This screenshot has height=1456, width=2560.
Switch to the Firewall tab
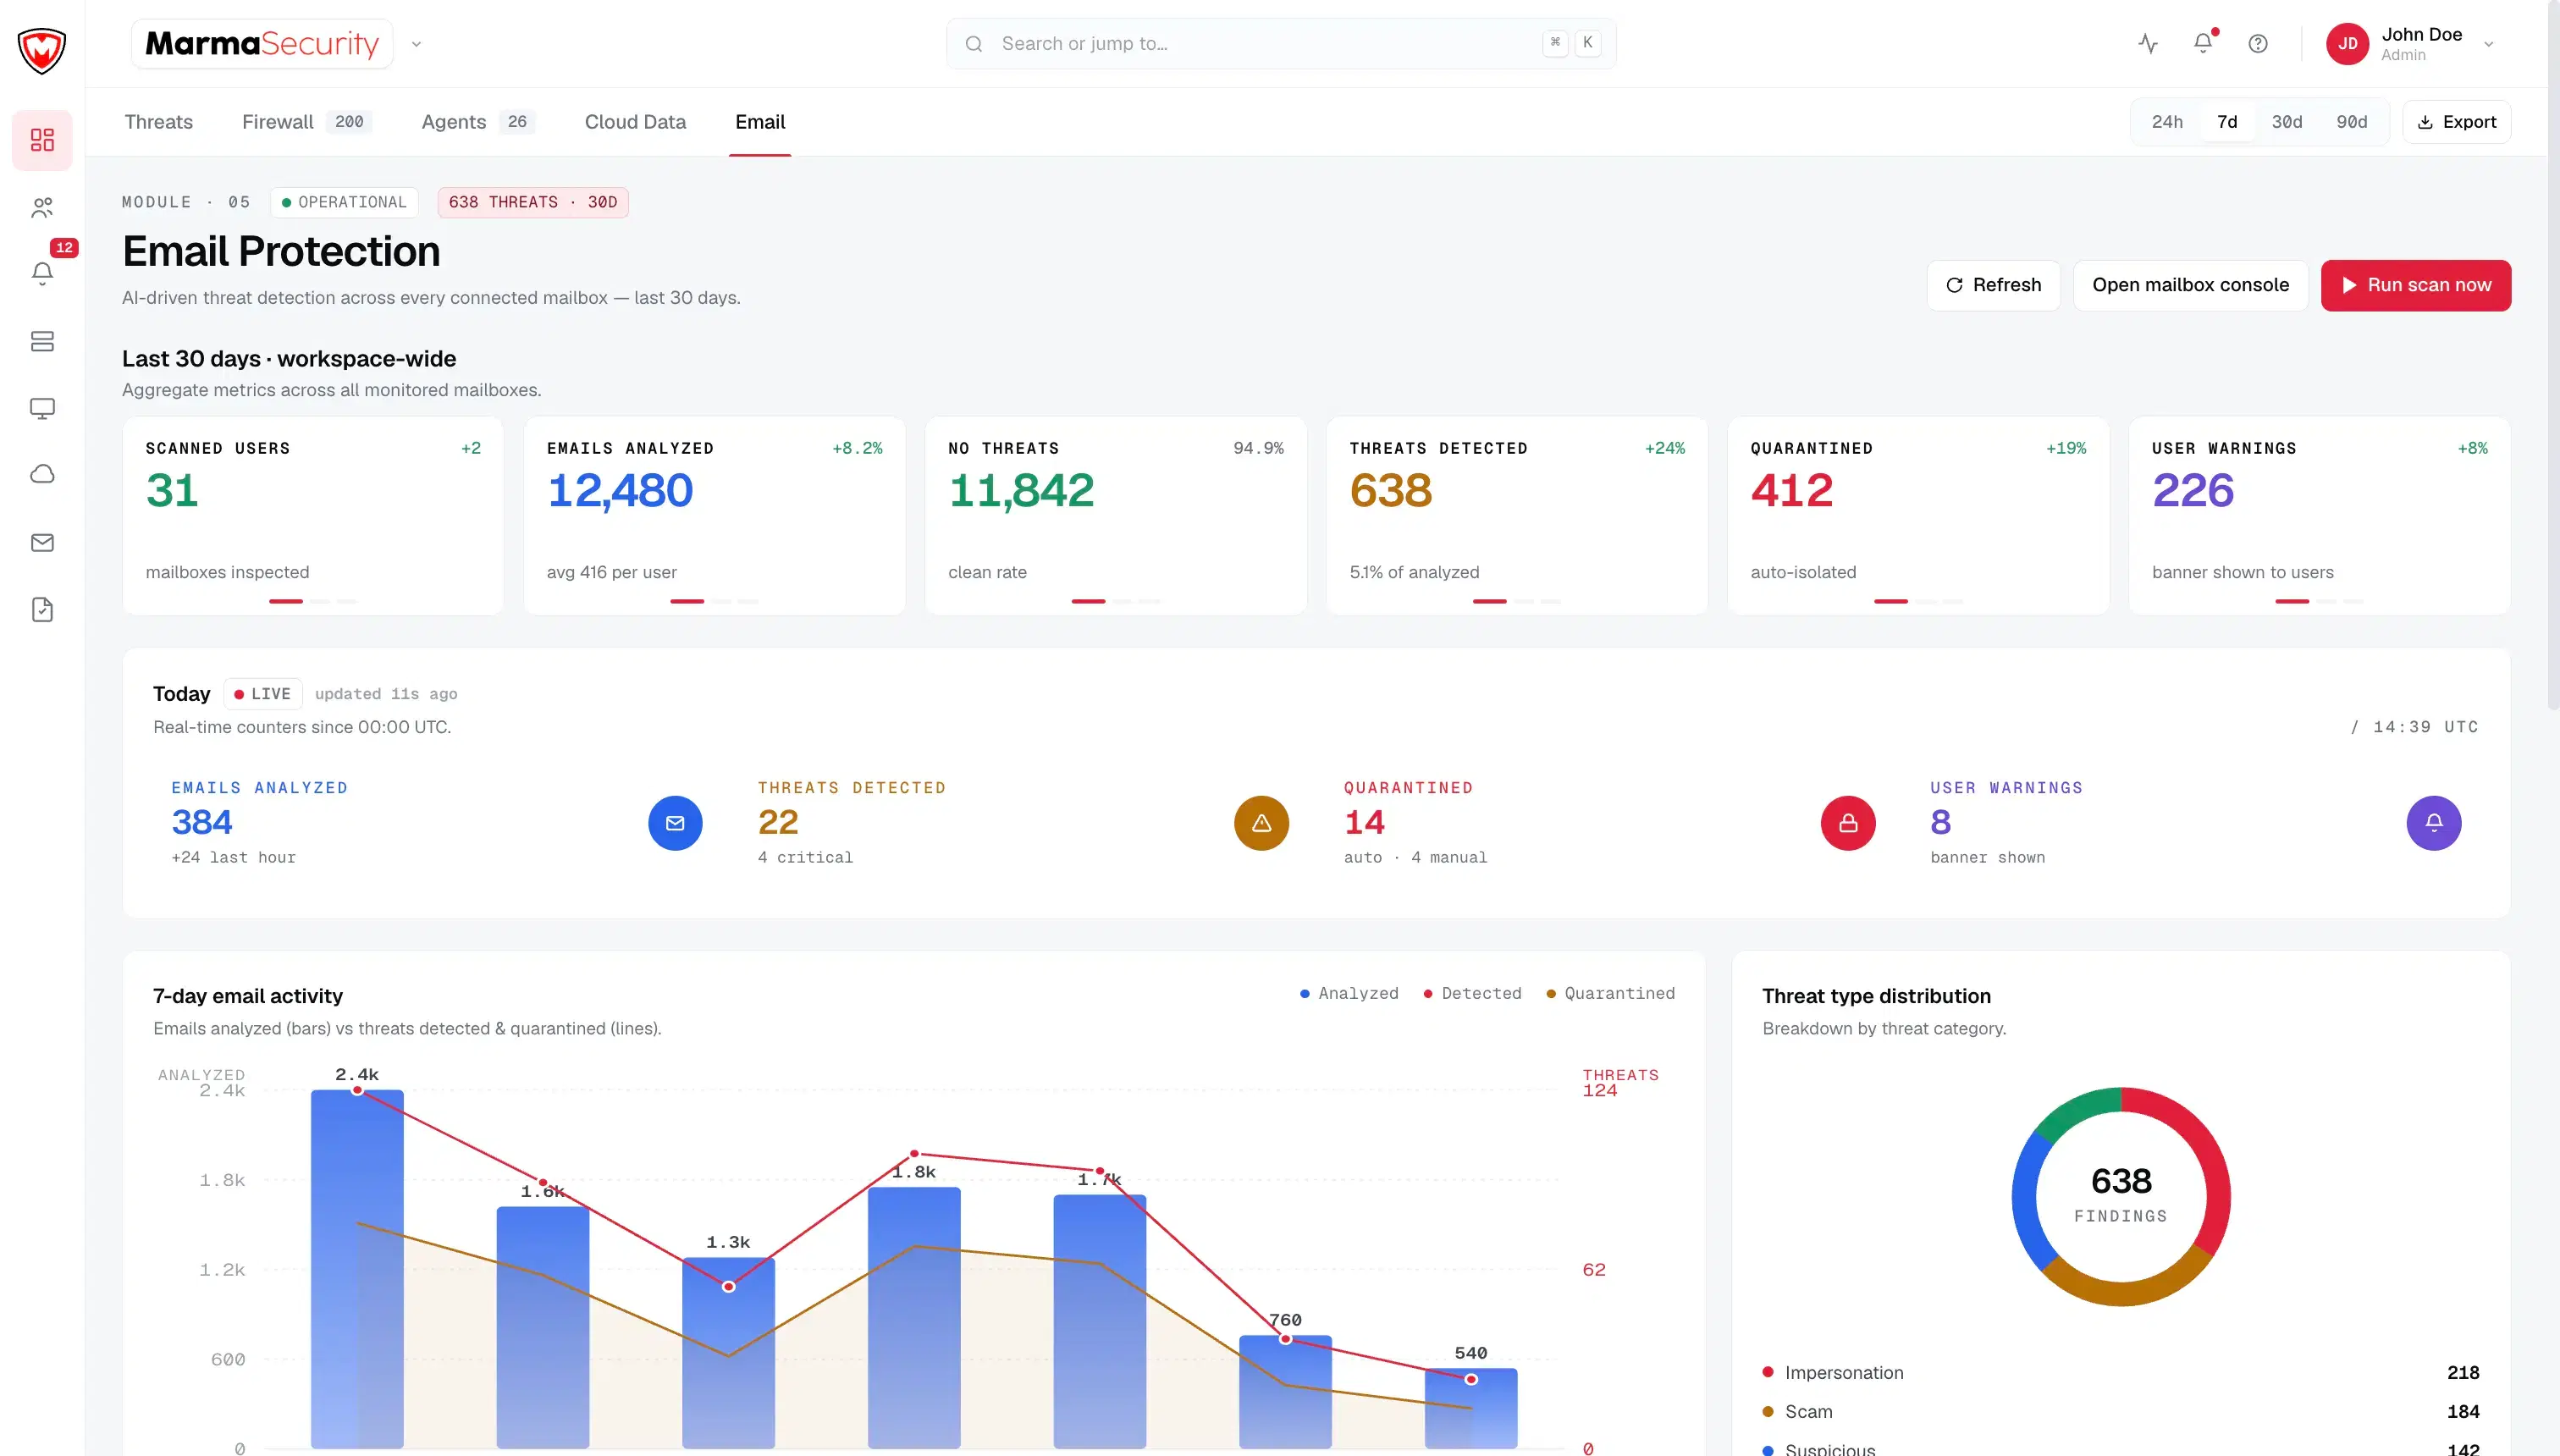(306, 122)
